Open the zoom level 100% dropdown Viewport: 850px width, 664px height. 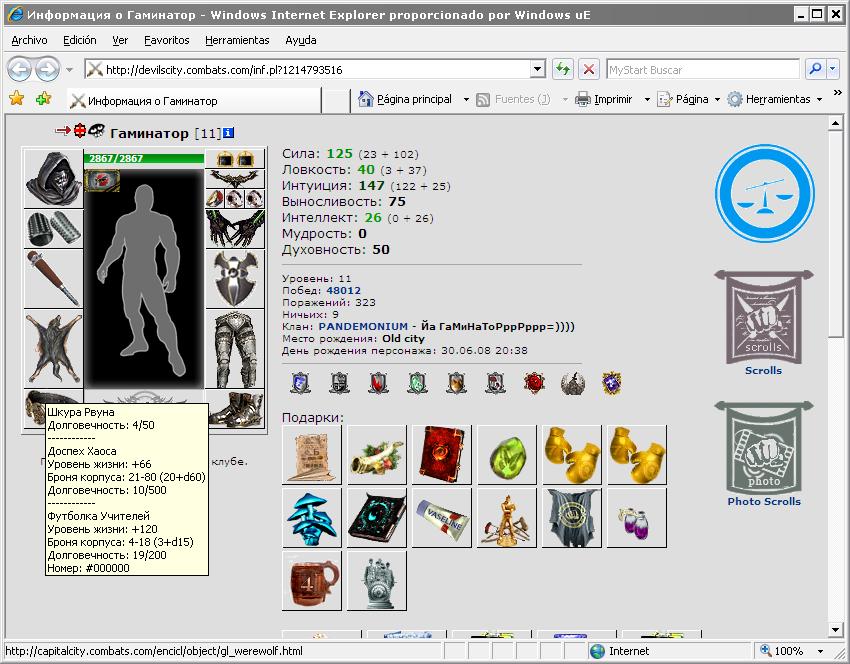pos(820,651)
